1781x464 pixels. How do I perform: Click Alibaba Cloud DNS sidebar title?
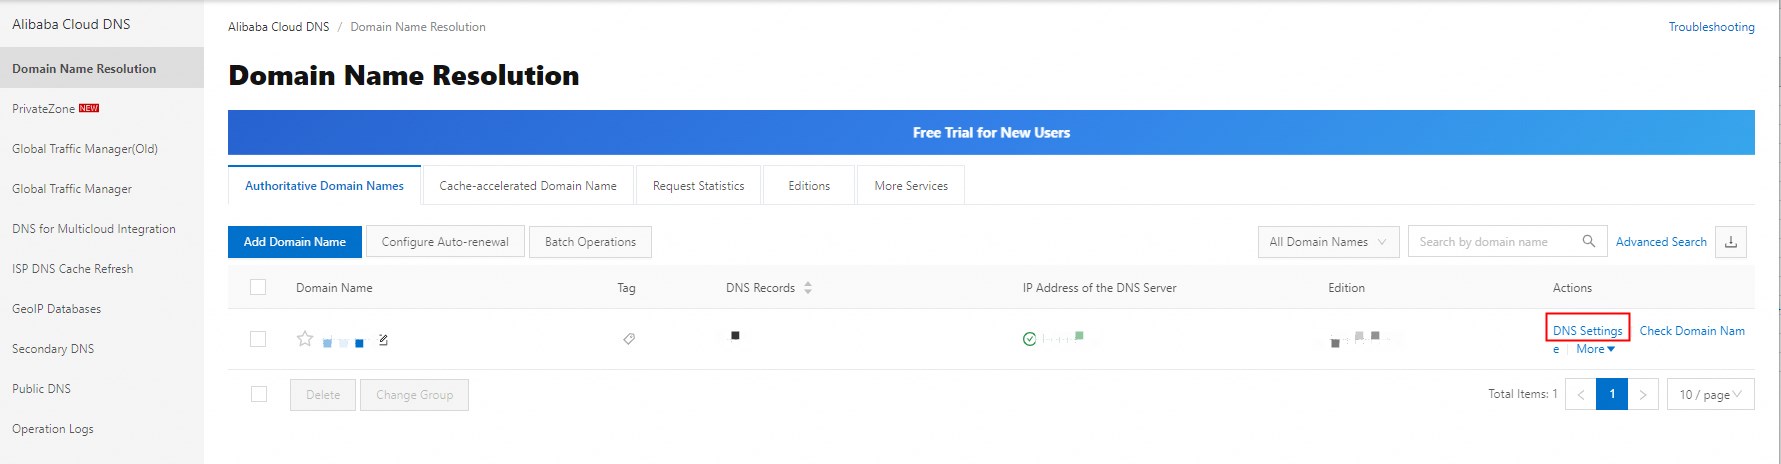(71, 24)
